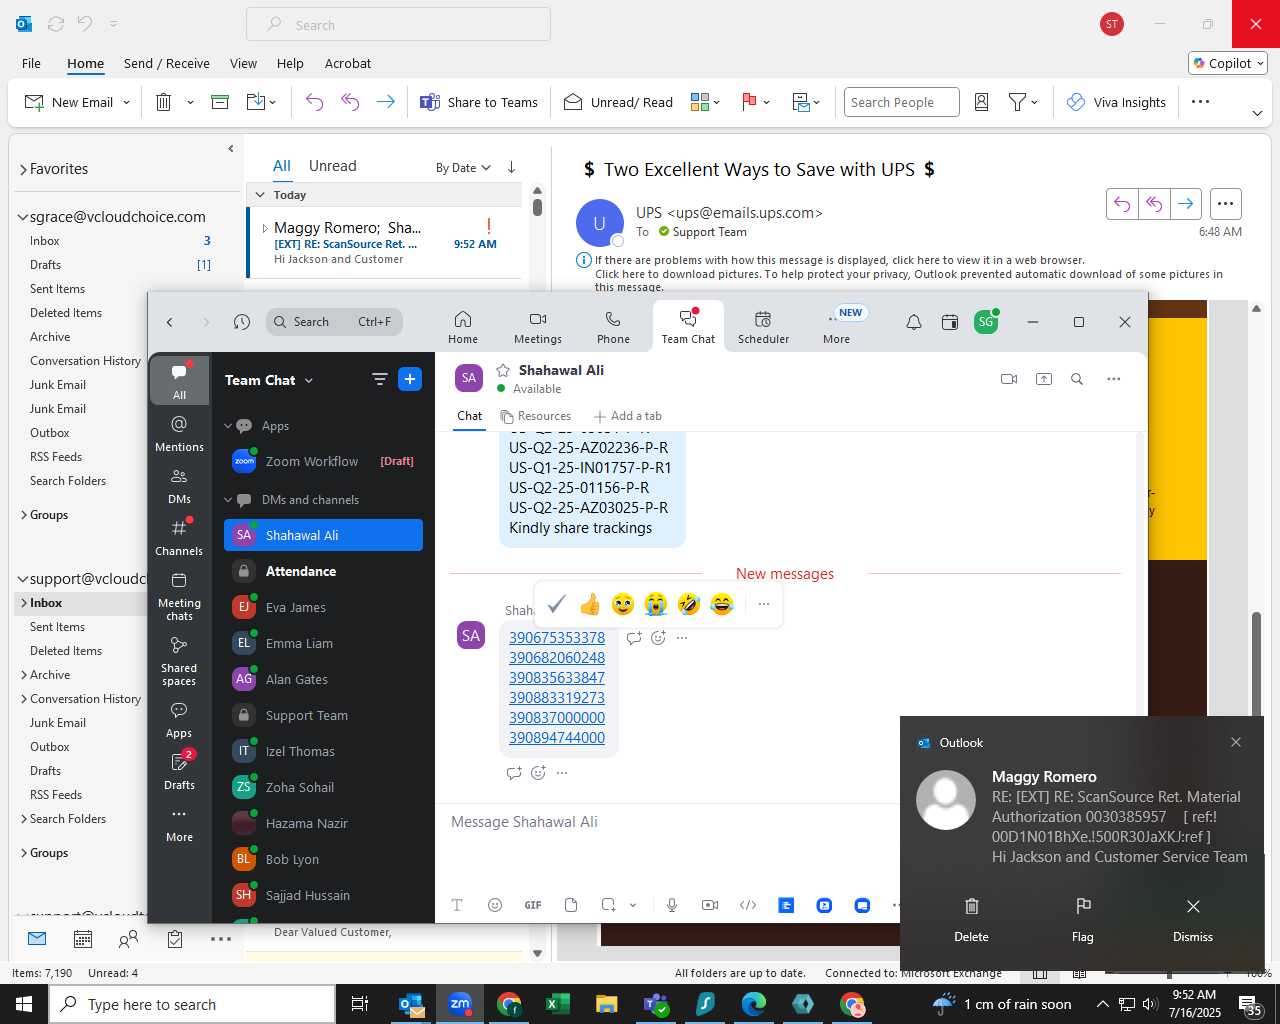Screen dimensions: 1280x1024
Task: Click the Zoom history clock icon
Action: pos(242,322)
